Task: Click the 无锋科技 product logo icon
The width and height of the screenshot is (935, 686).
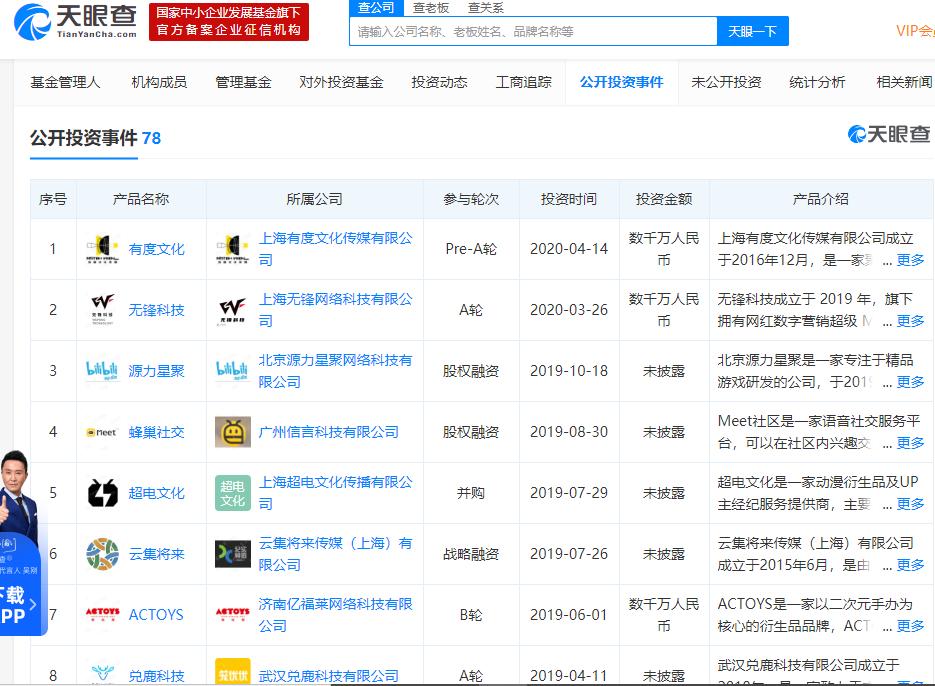Action: tap(102, 310)
